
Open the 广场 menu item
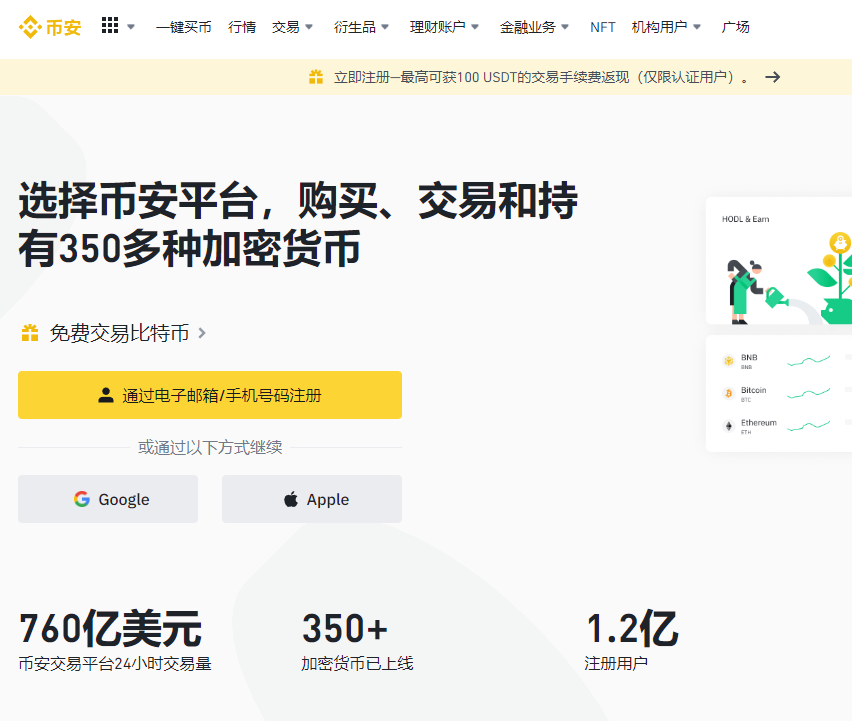pyautogui.click(x=736, y=27)
